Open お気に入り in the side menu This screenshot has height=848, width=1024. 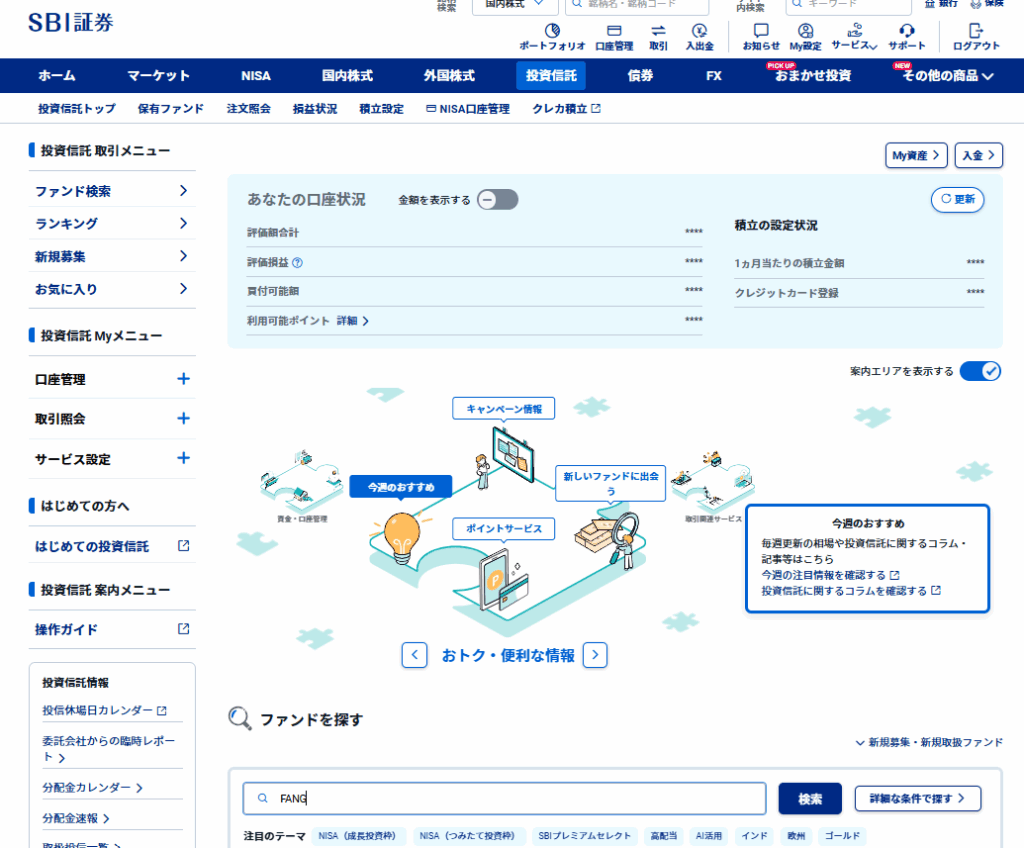112,289
